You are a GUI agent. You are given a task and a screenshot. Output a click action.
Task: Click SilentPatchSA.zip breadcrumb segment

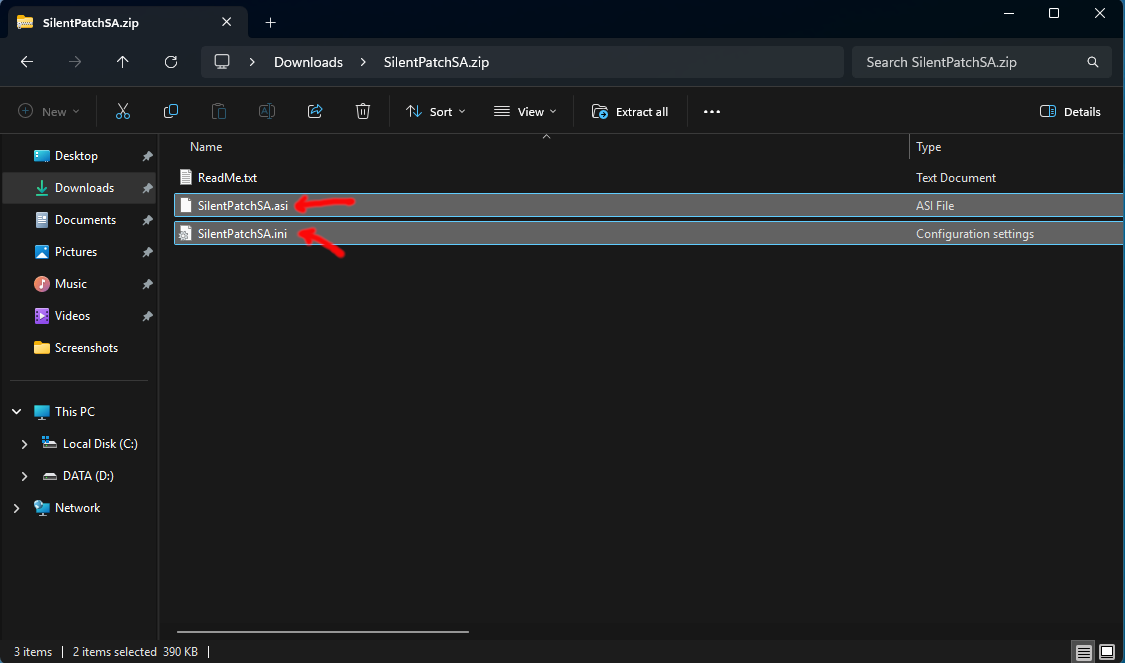(436, 62)
